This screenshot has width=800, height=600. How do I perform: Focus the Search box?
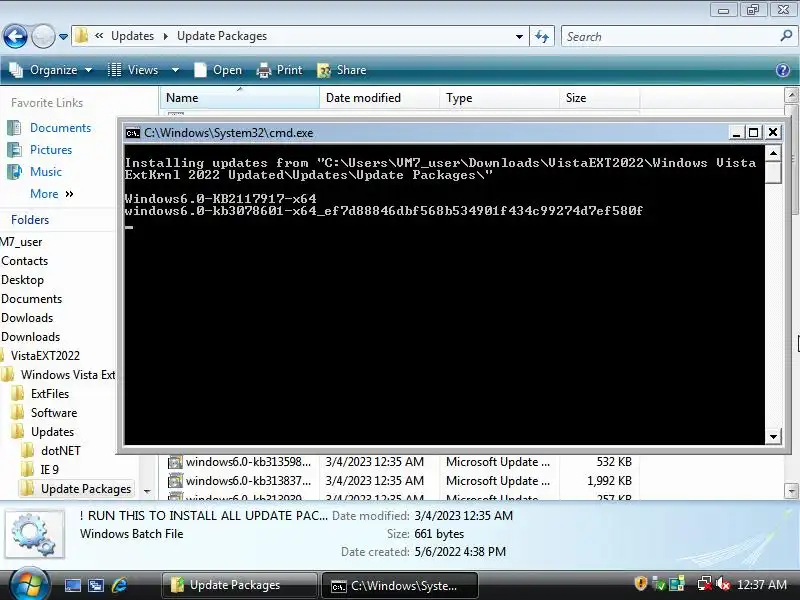point(671,37)
